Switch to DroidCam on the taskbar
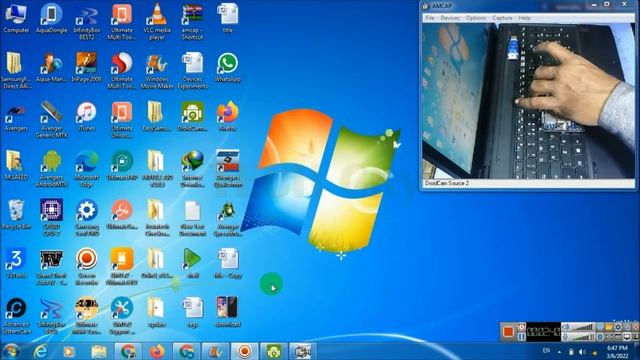 [x=273, y=351]
